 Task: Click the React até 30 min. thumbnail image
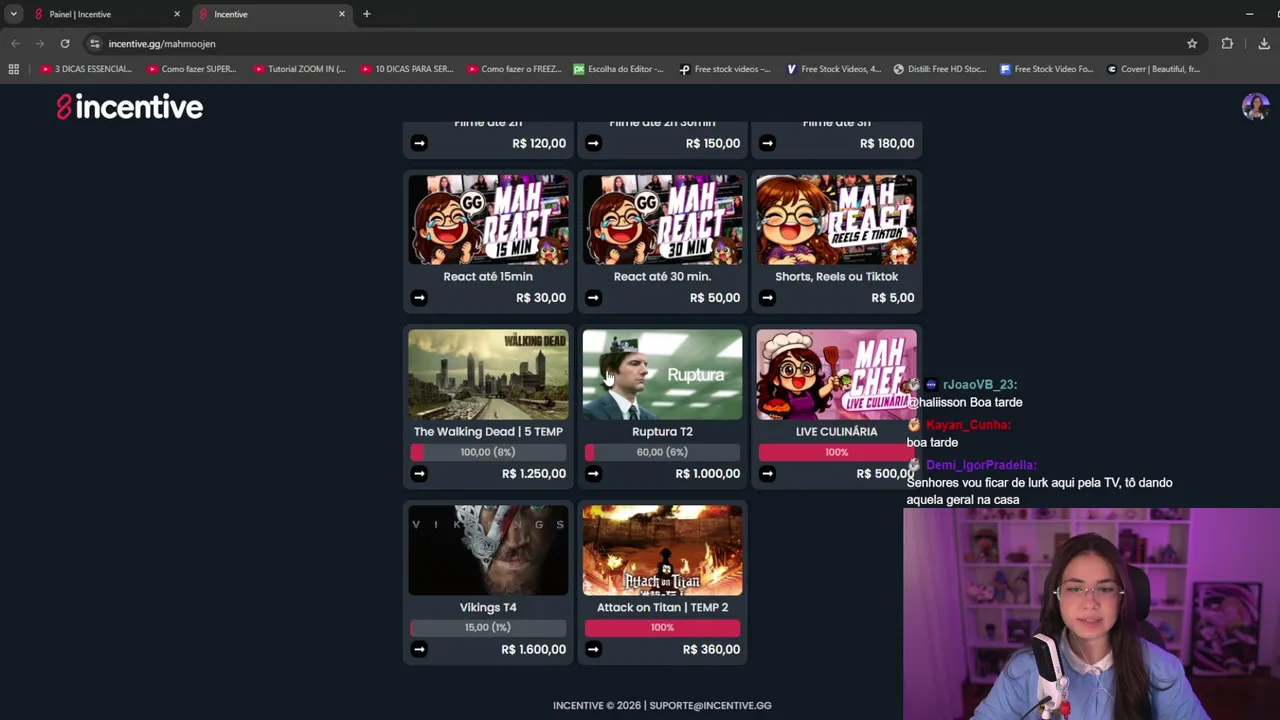(662, 220)
